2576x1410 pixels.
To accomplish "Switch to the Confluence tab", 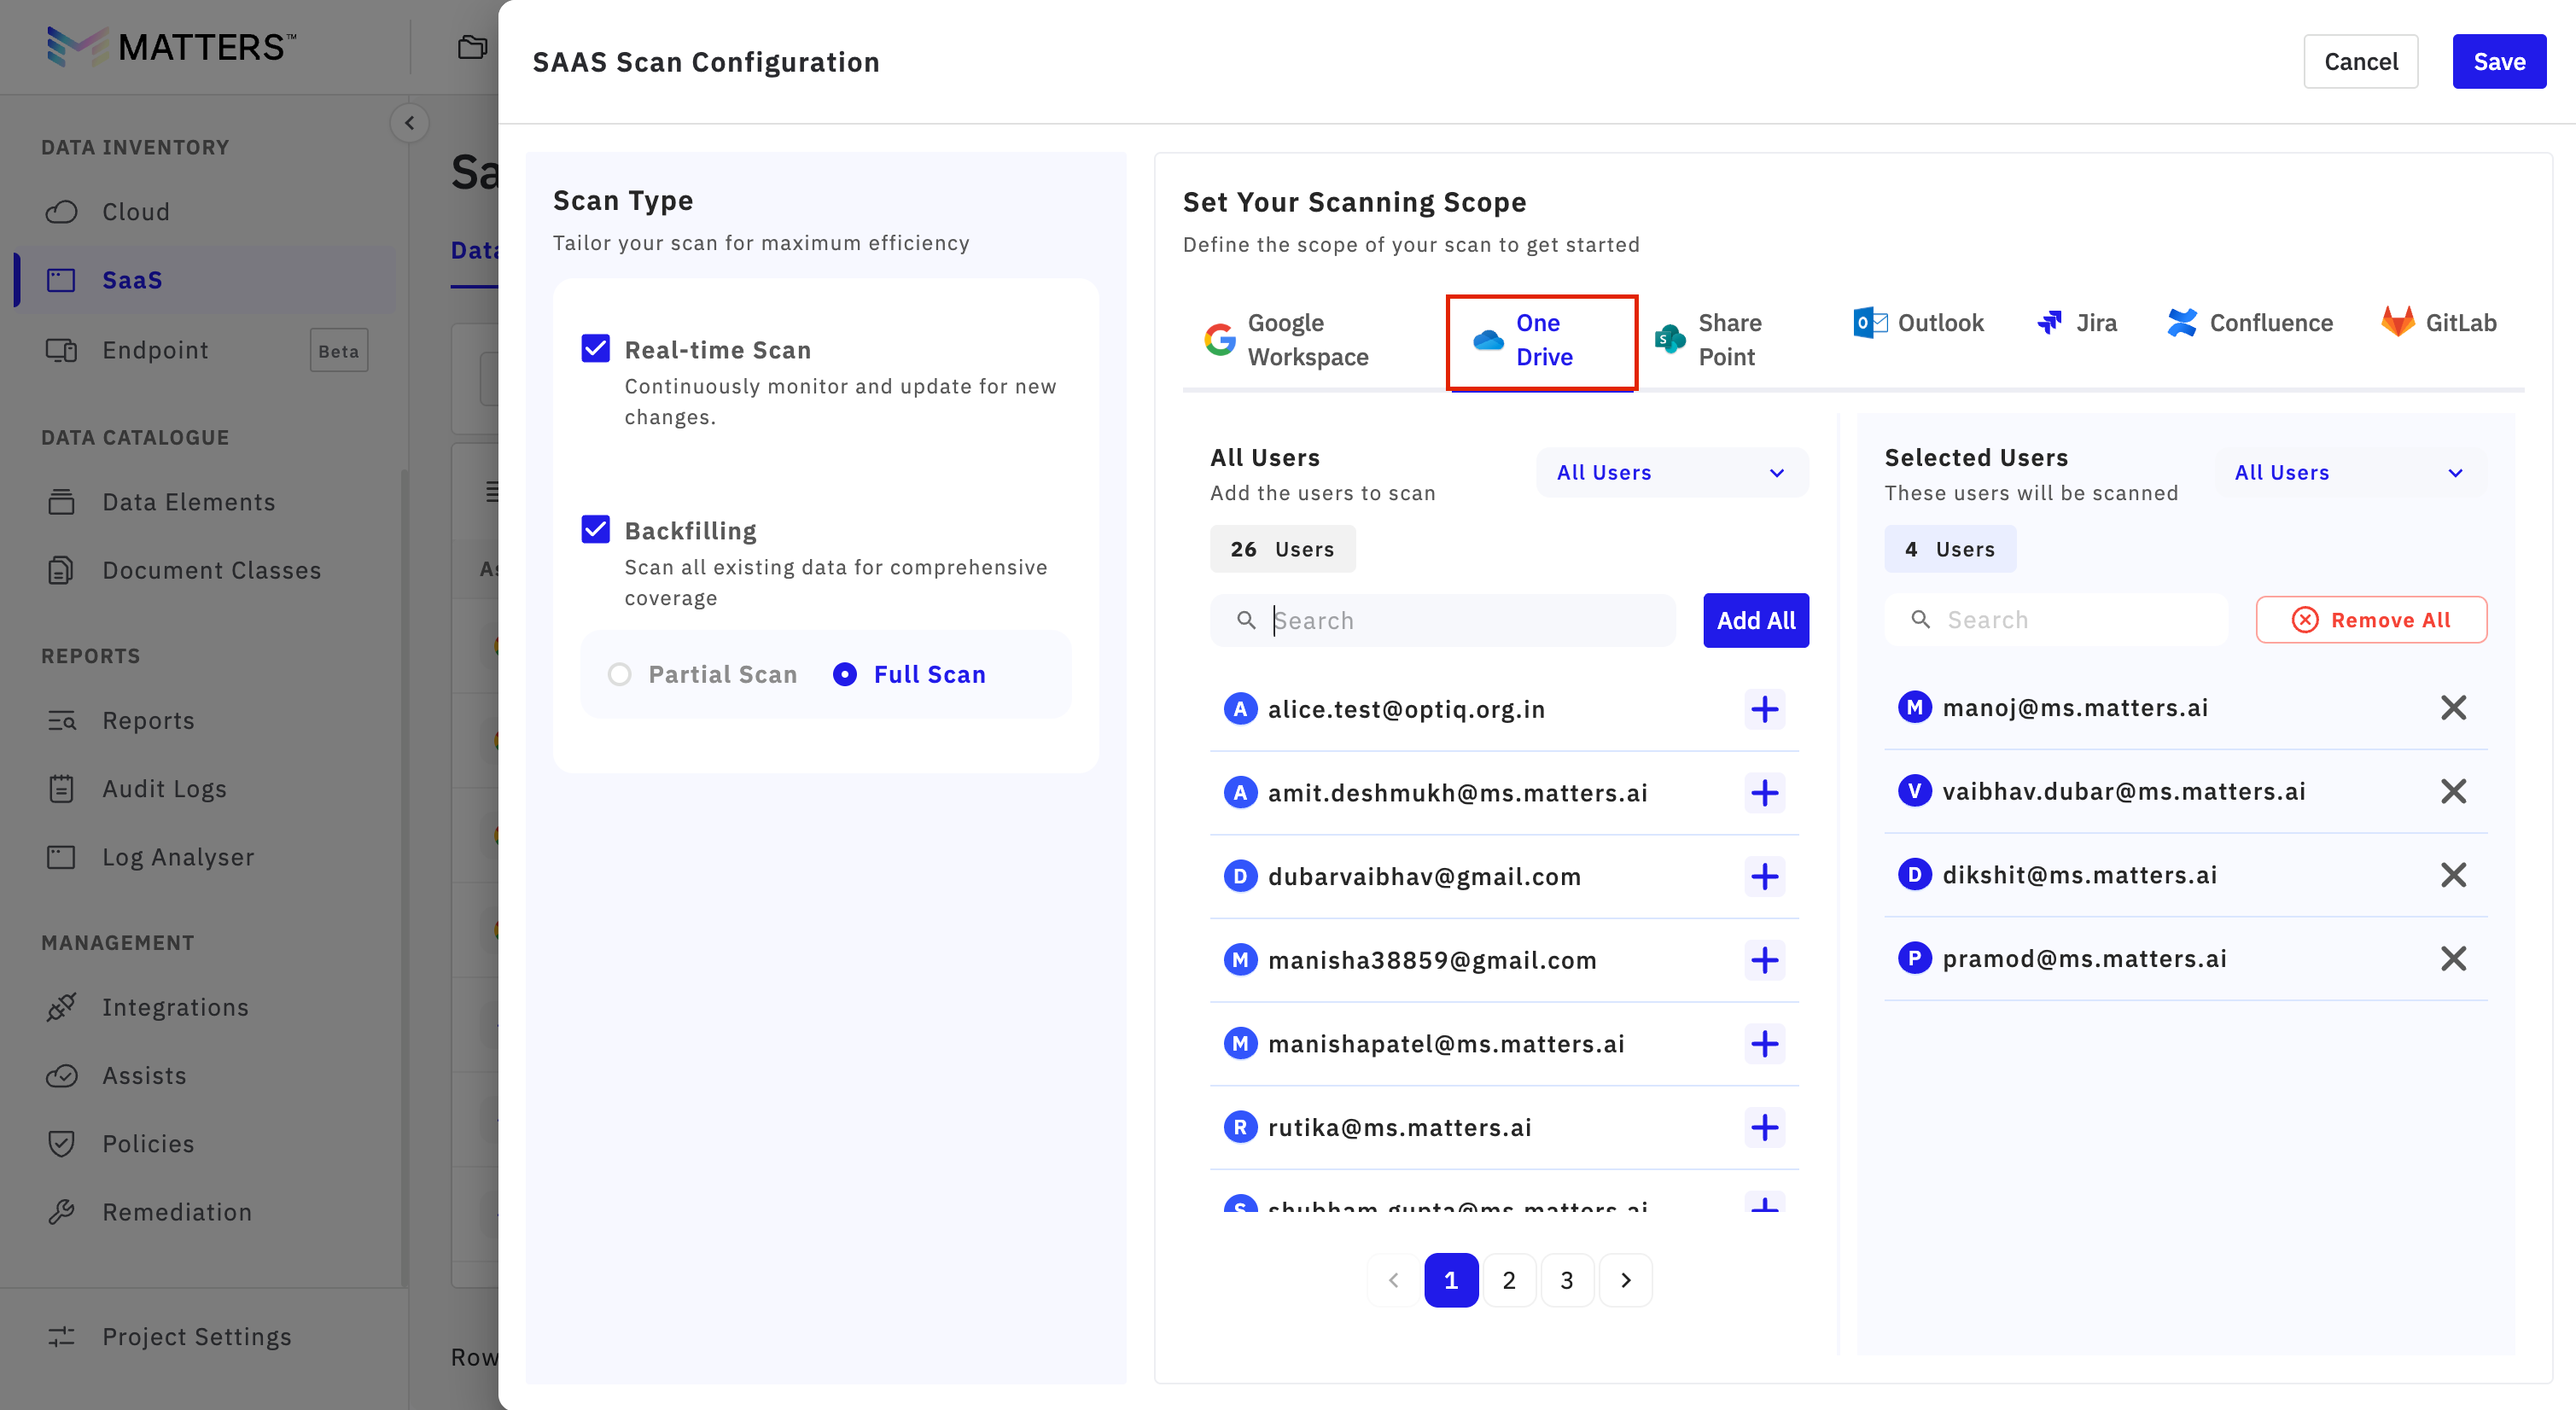I will click(2250, 323).
